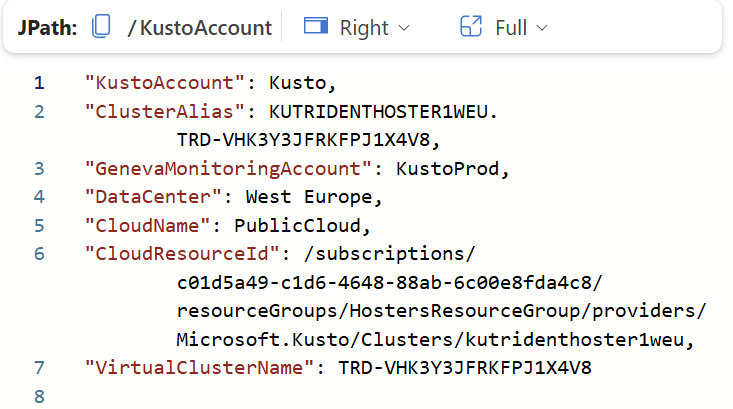Screen dimensions: 733x409
Task: Select the /KustoAccount JPath text
Action: coord(199,28)
